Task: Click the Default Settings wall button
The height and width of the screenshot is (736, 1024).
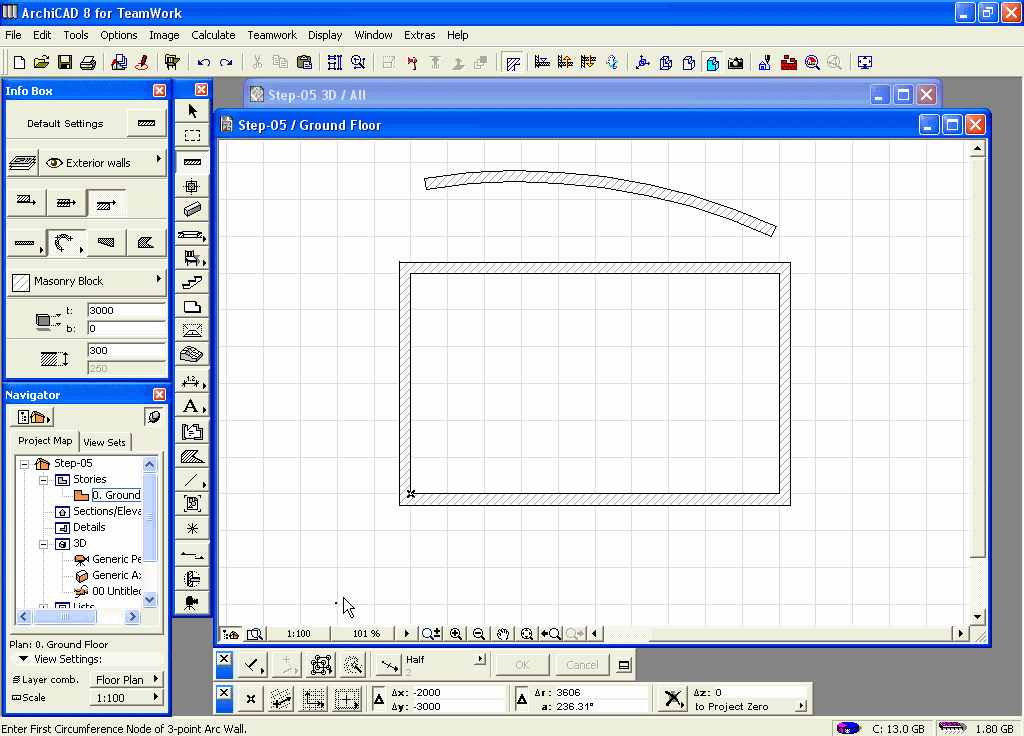Action: click(x=146, y=123)
